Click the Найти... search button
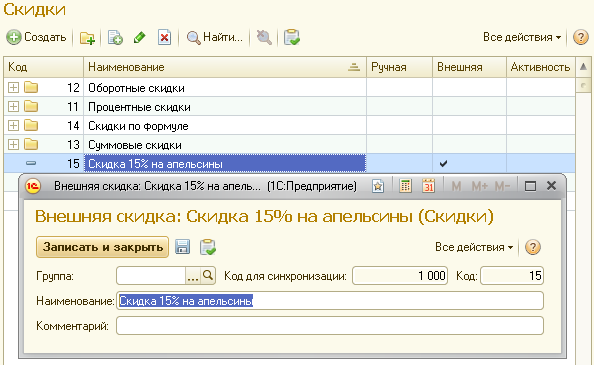The width and height of the screenshot is (594, 365). 214,37
